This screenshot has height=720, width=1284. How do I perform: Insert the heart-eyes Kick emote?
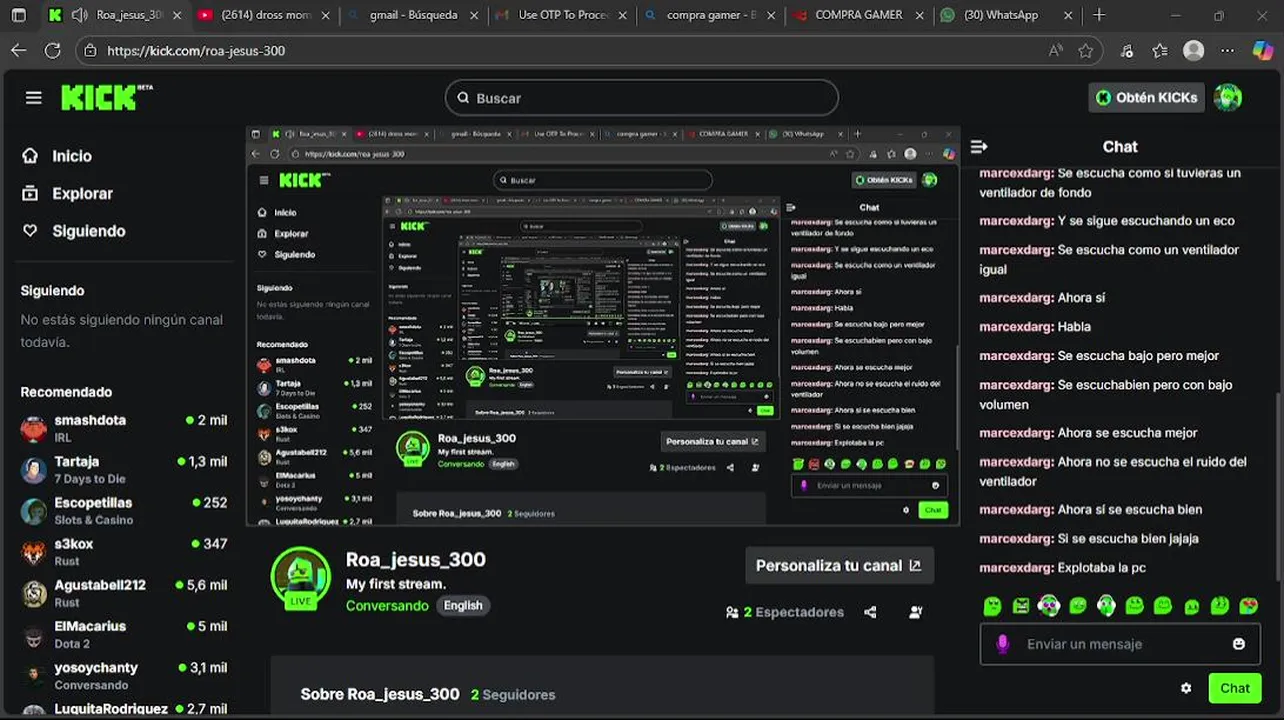click(x=1248, y=605)
